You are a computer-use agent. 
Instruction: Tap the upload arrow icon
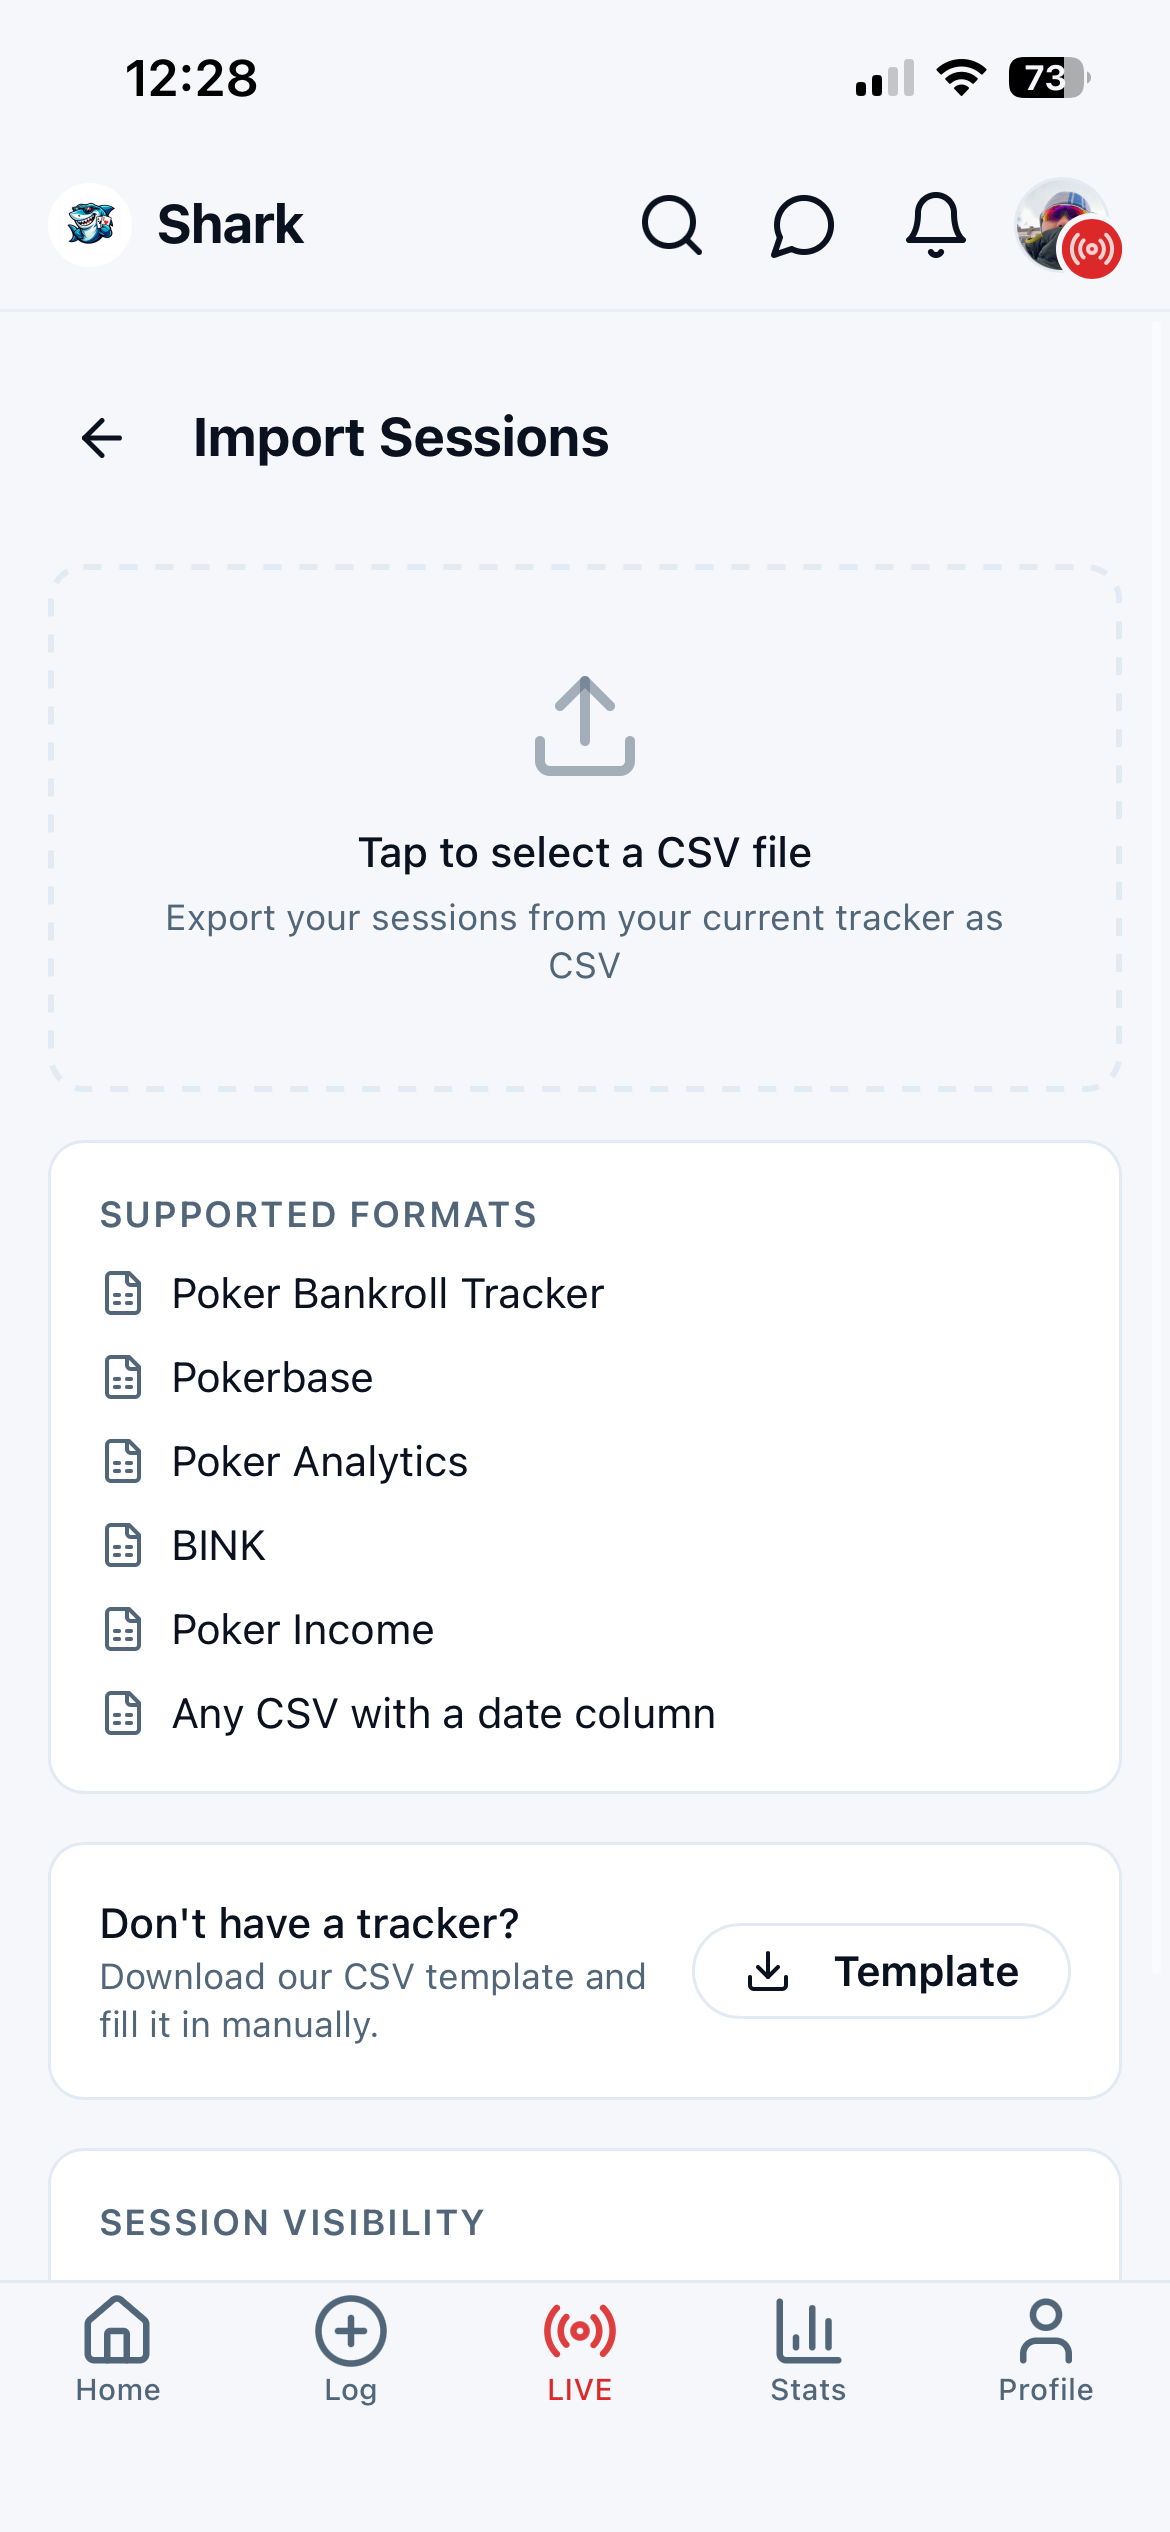(x=585, y=726)
